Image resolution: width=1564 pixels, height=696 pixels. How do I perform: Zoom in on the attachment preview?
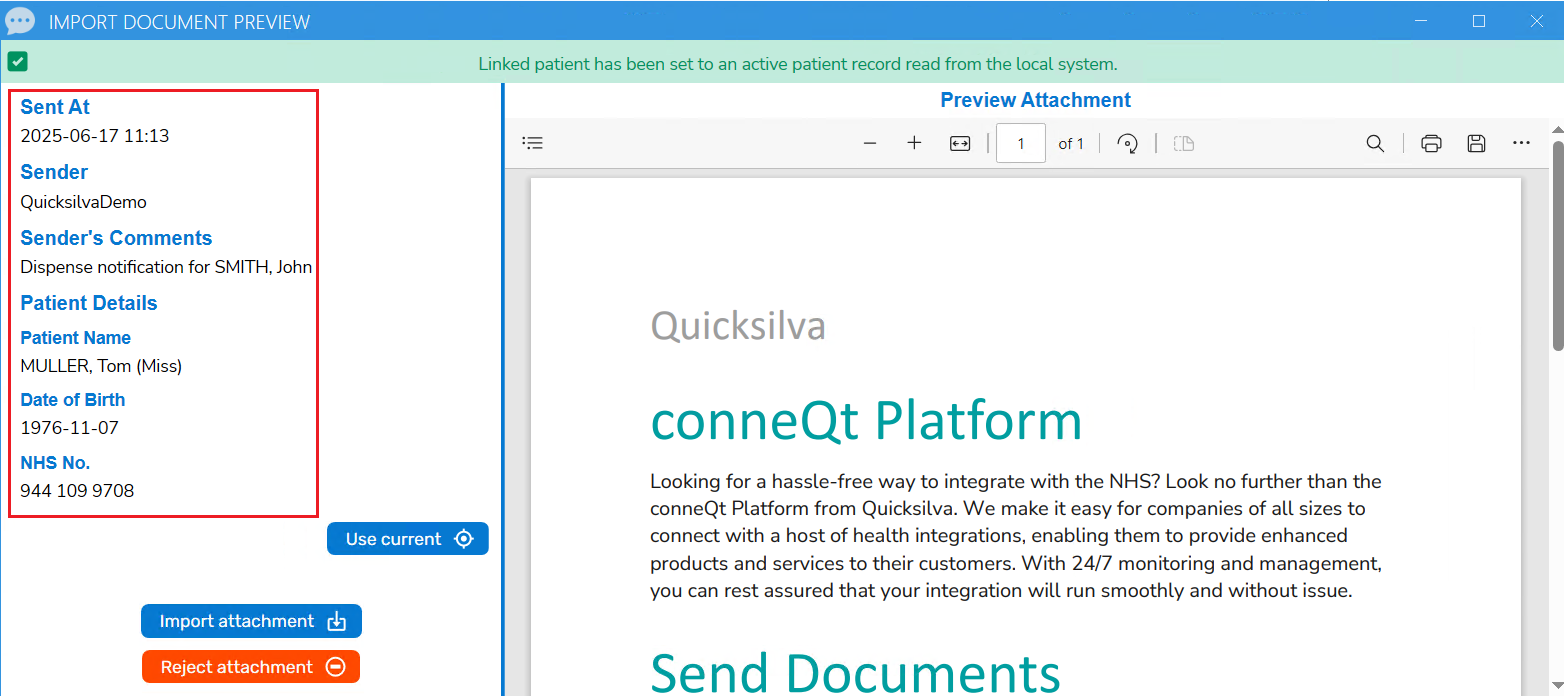[913, 143]
